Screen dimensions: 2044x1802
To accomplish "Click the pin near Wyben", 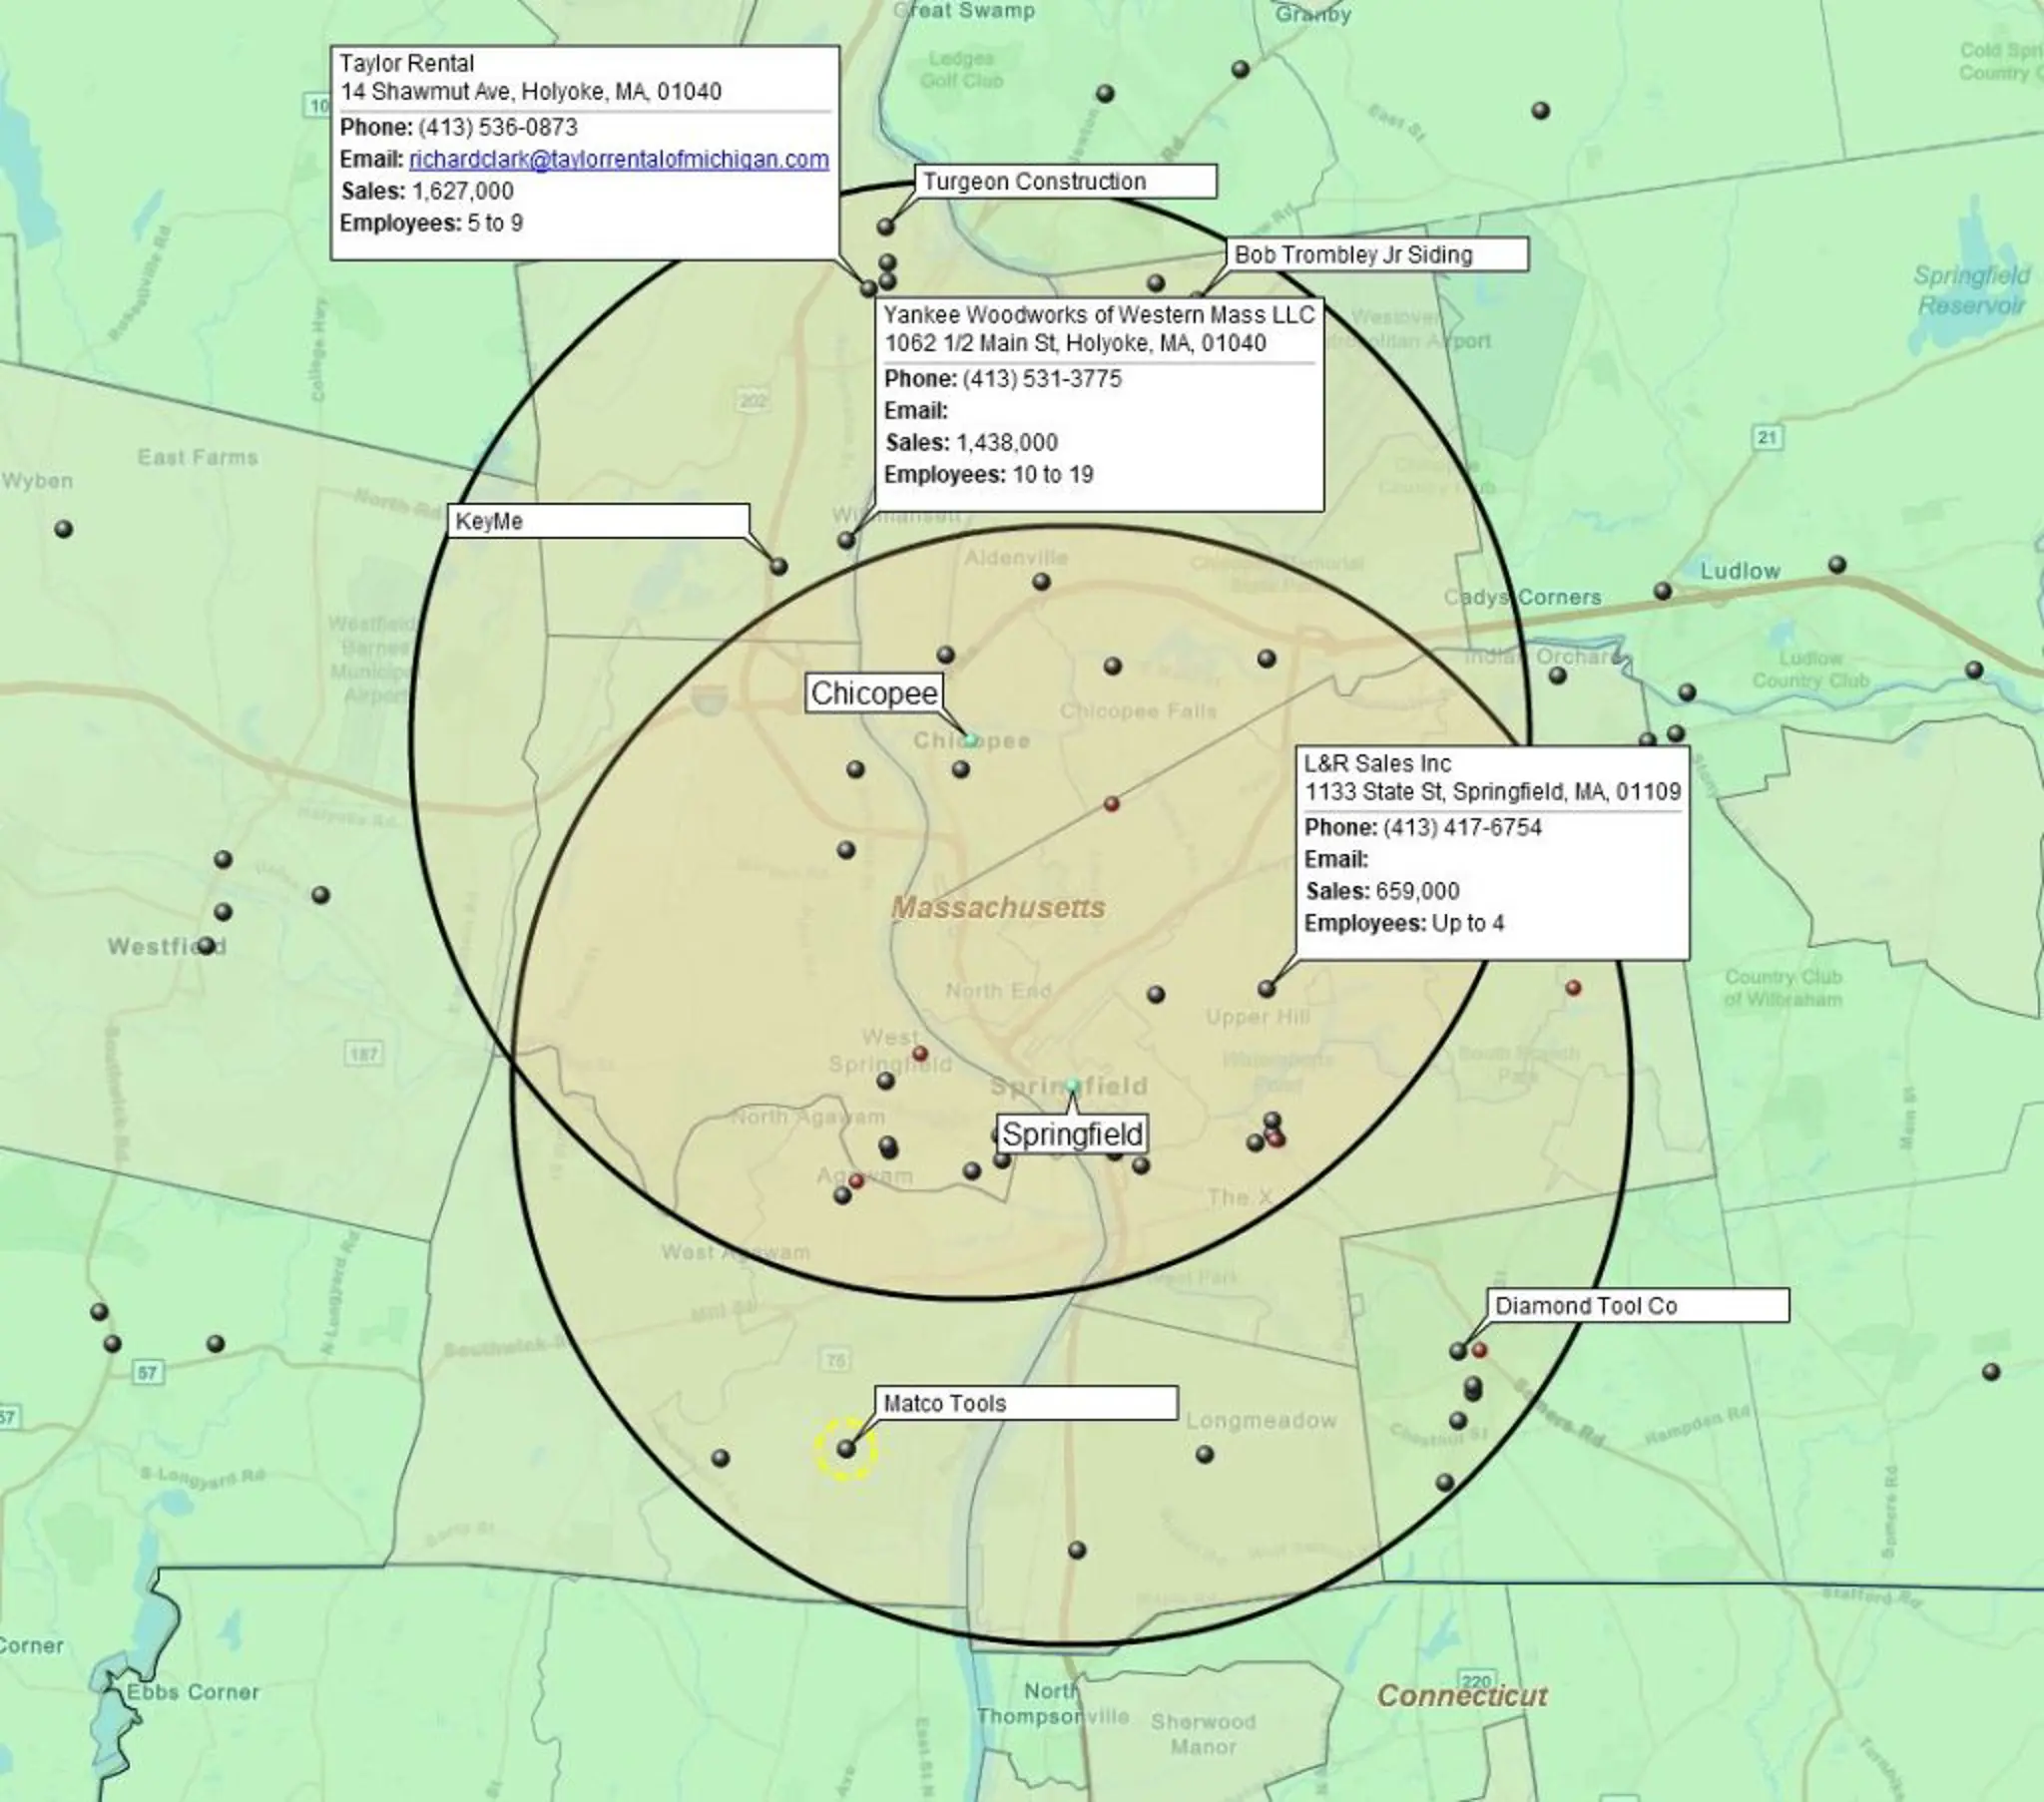I will tap(64, 529).
